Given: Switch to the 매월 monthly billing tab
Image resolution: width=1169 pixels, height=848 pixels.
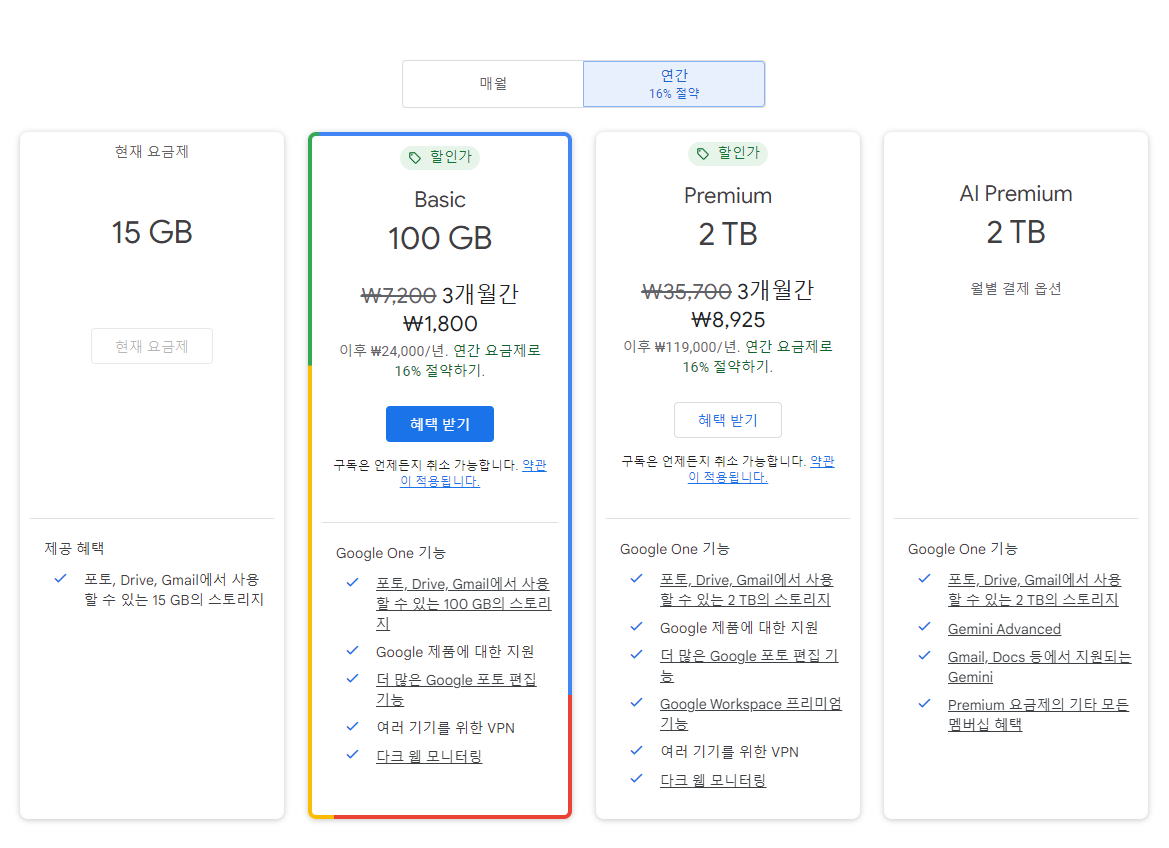Looking at the screenshot, I should coord(493,84).
